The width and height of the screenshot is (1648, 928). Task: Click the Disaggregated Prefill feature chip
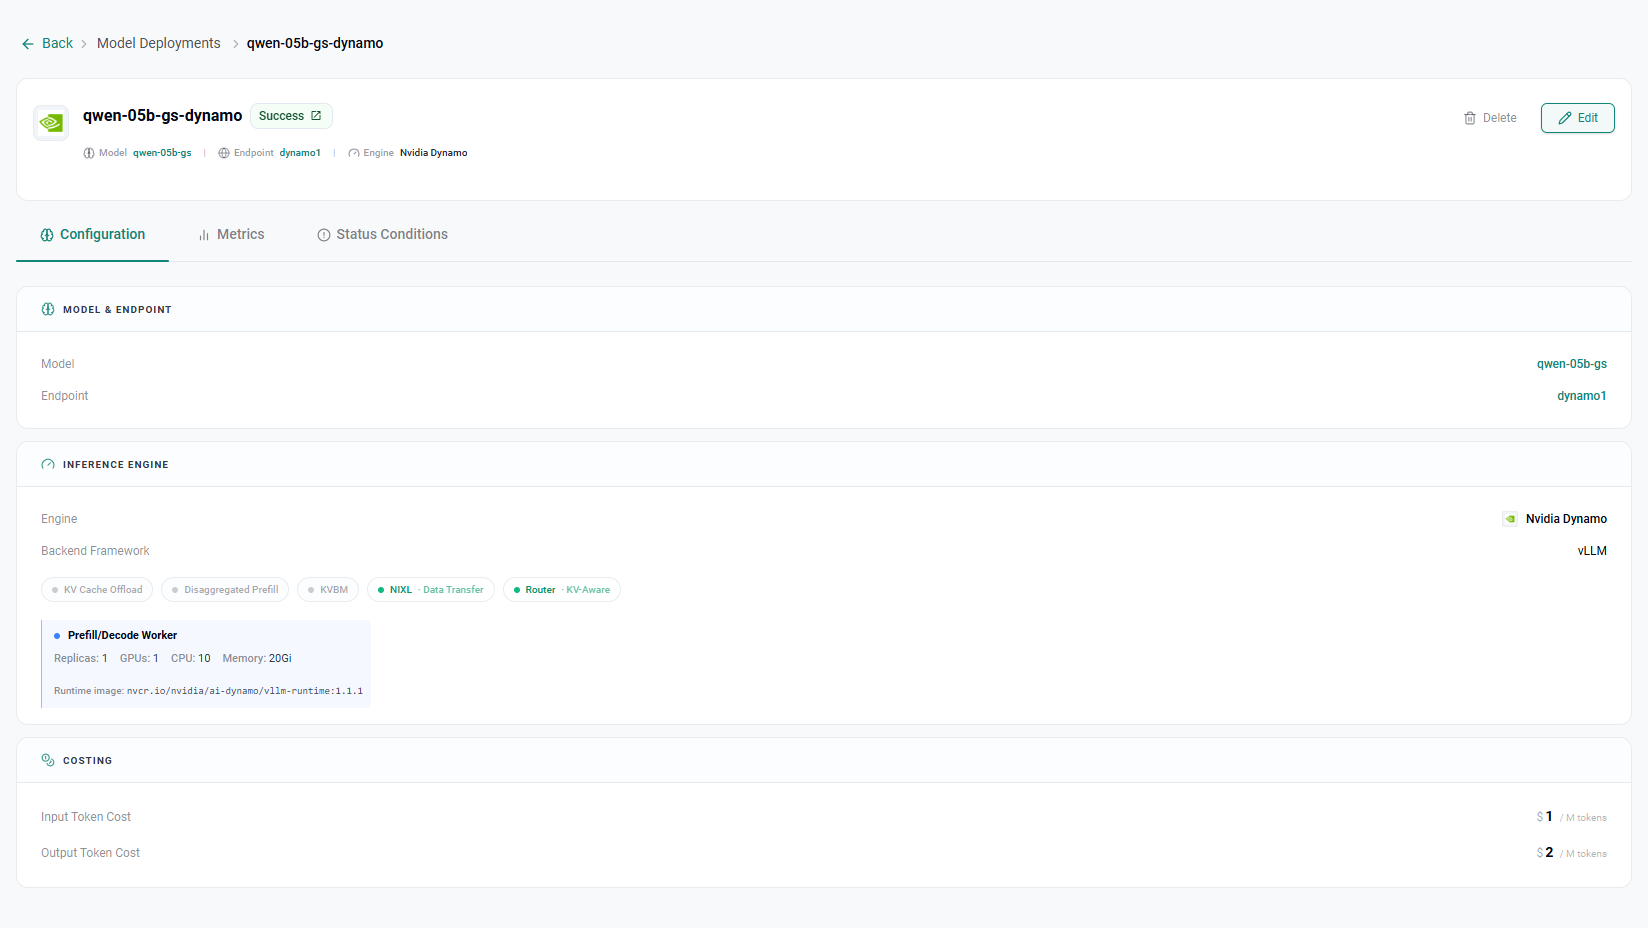[225, 590]
